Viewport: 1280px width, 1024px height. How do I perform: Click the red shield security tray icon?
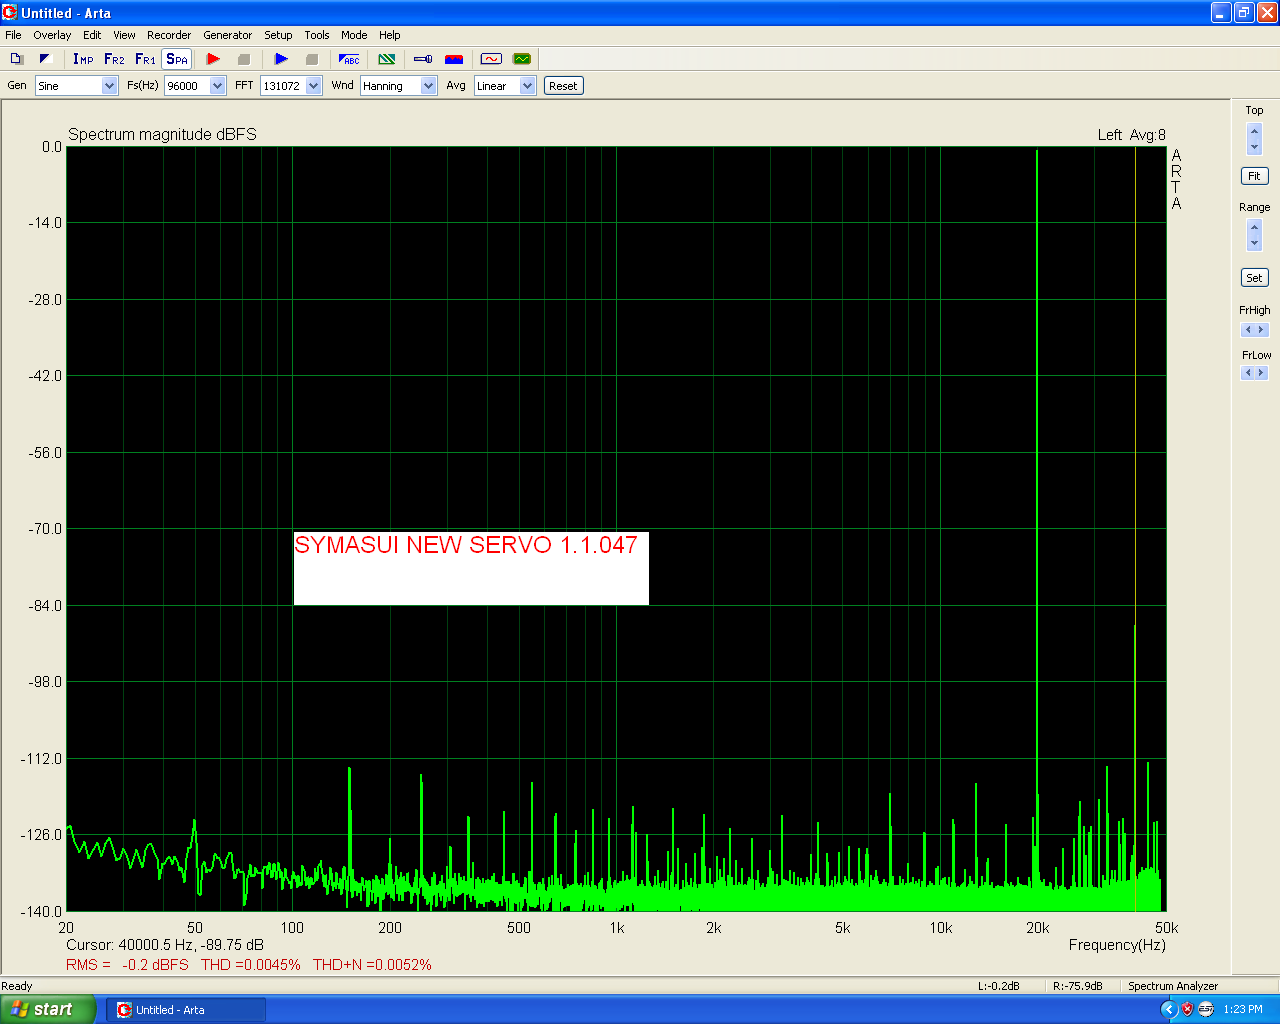tap(1187, 1010)
